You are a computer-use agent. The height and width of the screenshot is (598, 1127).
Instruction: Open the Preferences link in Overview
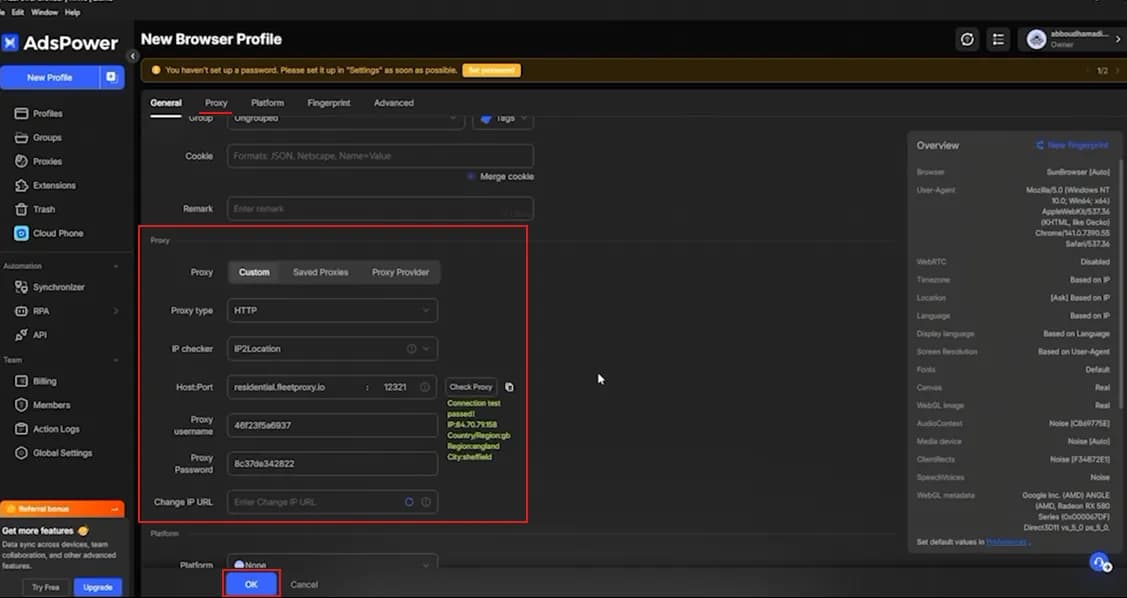coord(1007,542)
